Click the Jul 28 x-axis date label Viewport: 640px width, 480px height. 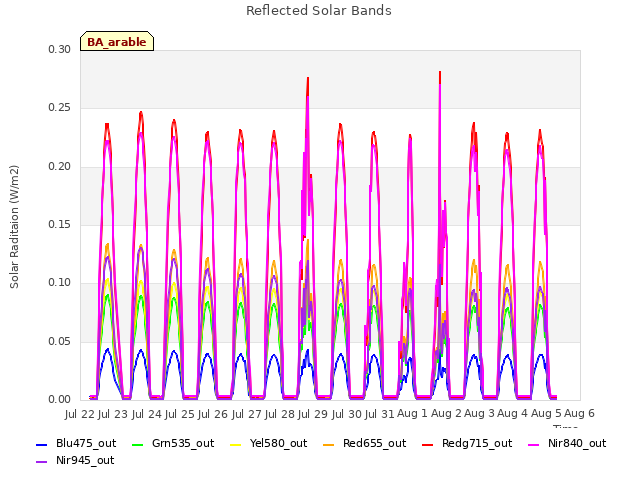pyautogui.click(x=280, y=414)
